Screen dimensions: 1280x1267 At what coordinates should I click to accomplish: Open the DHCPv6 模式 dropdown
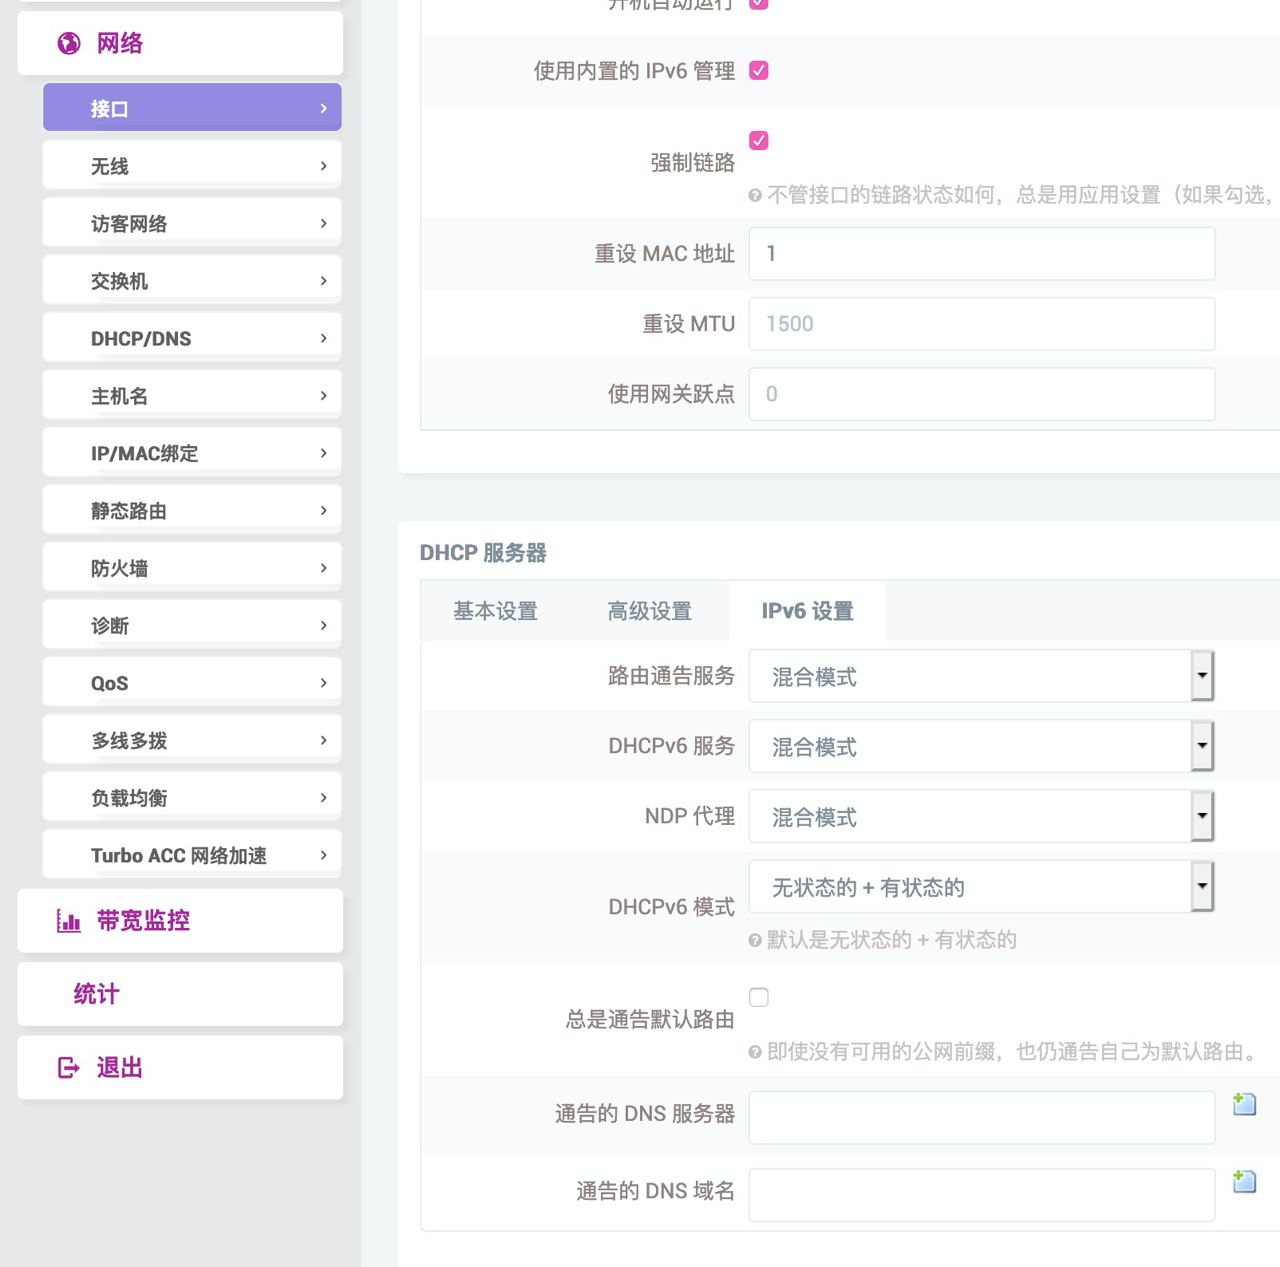(981, 886)
